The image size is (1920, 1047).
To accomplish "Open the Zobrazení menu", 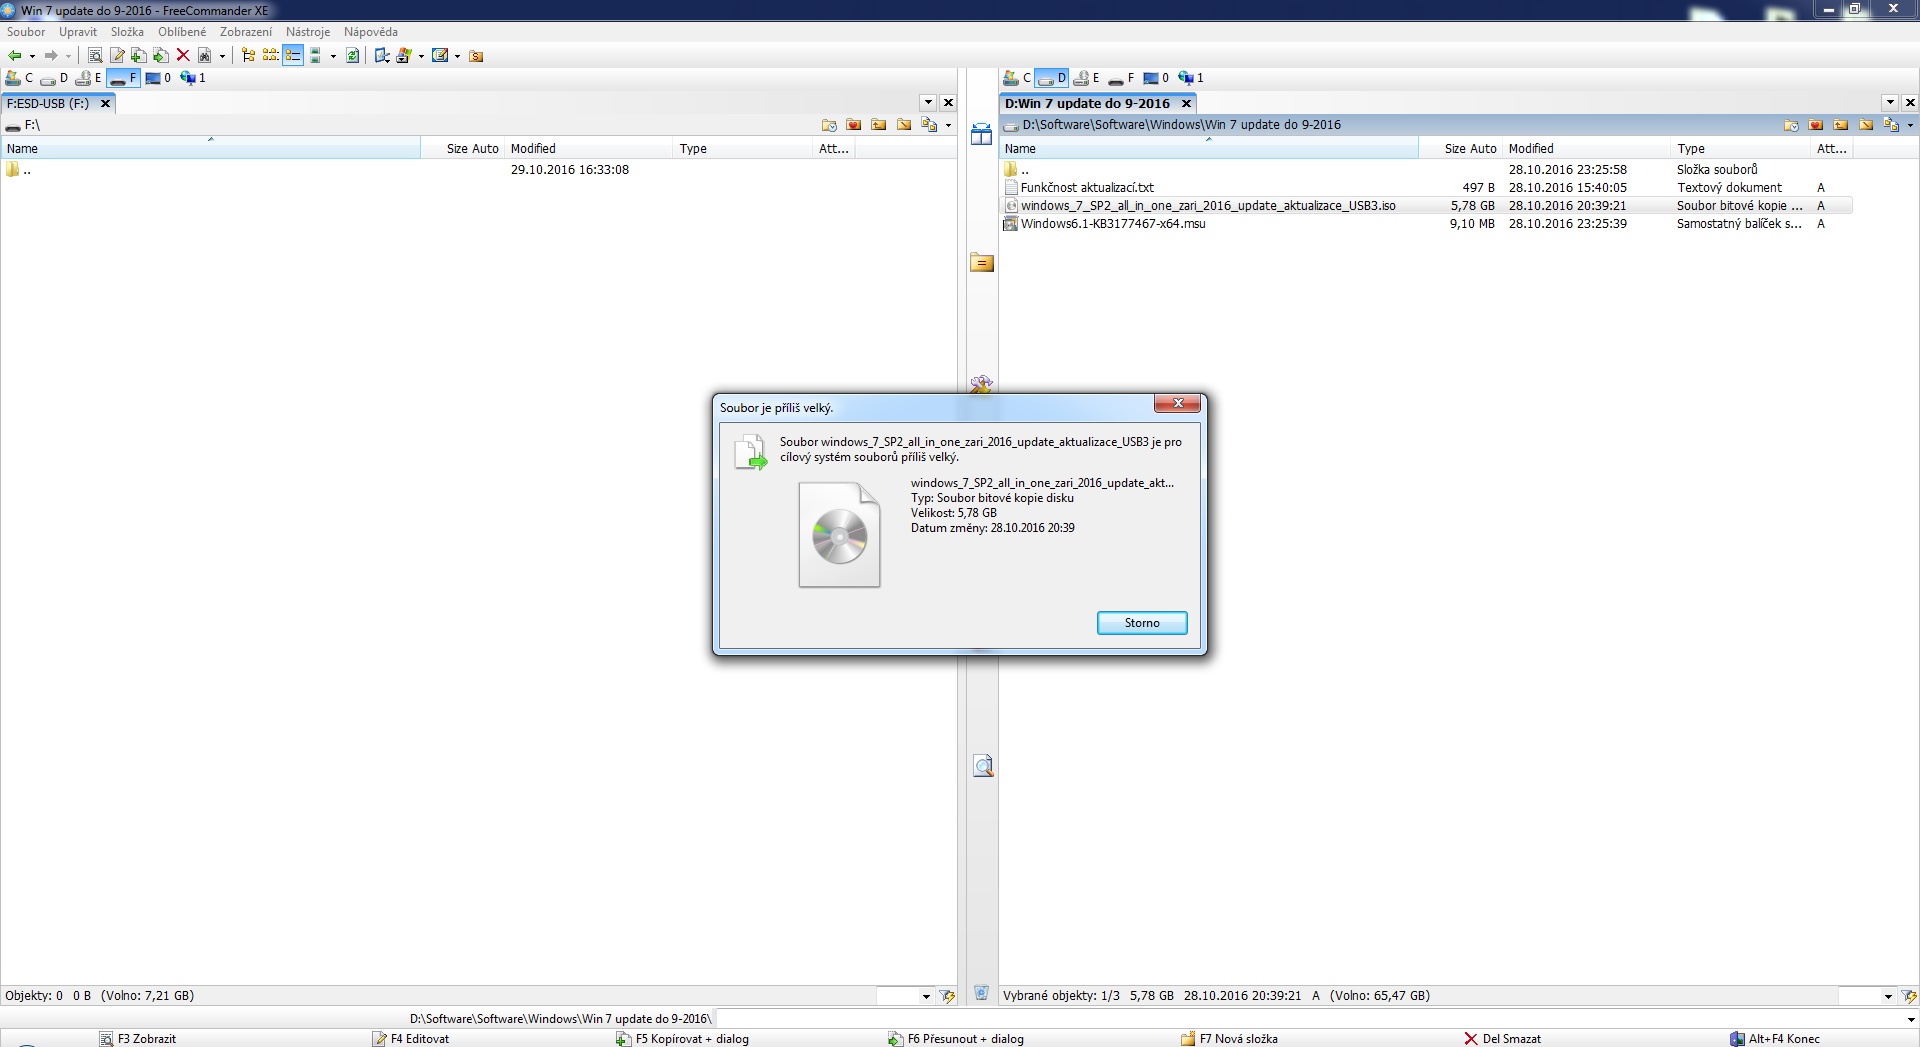I will [246, 32].
